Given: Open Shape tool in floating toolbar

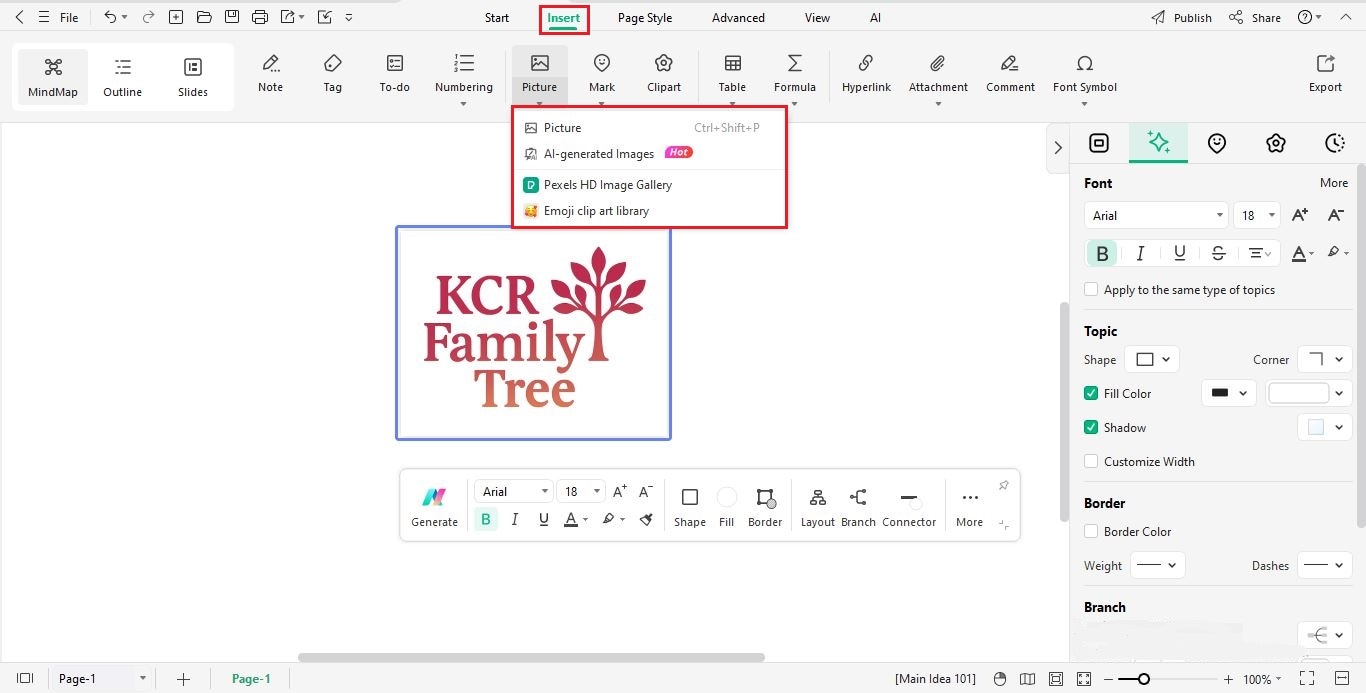Looking at the screenshot, I should pos(689,507).
